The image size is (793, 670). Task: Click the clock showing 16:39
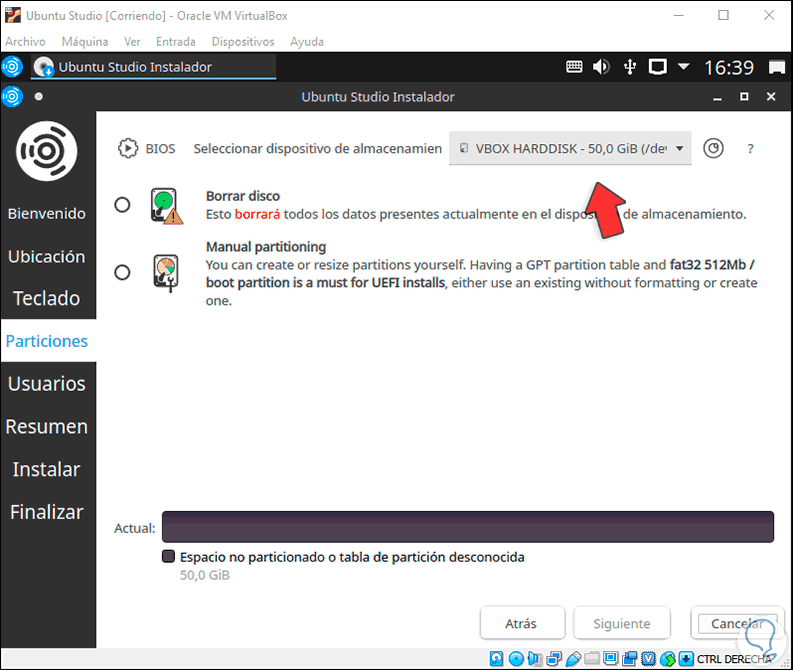coord(729,67)
